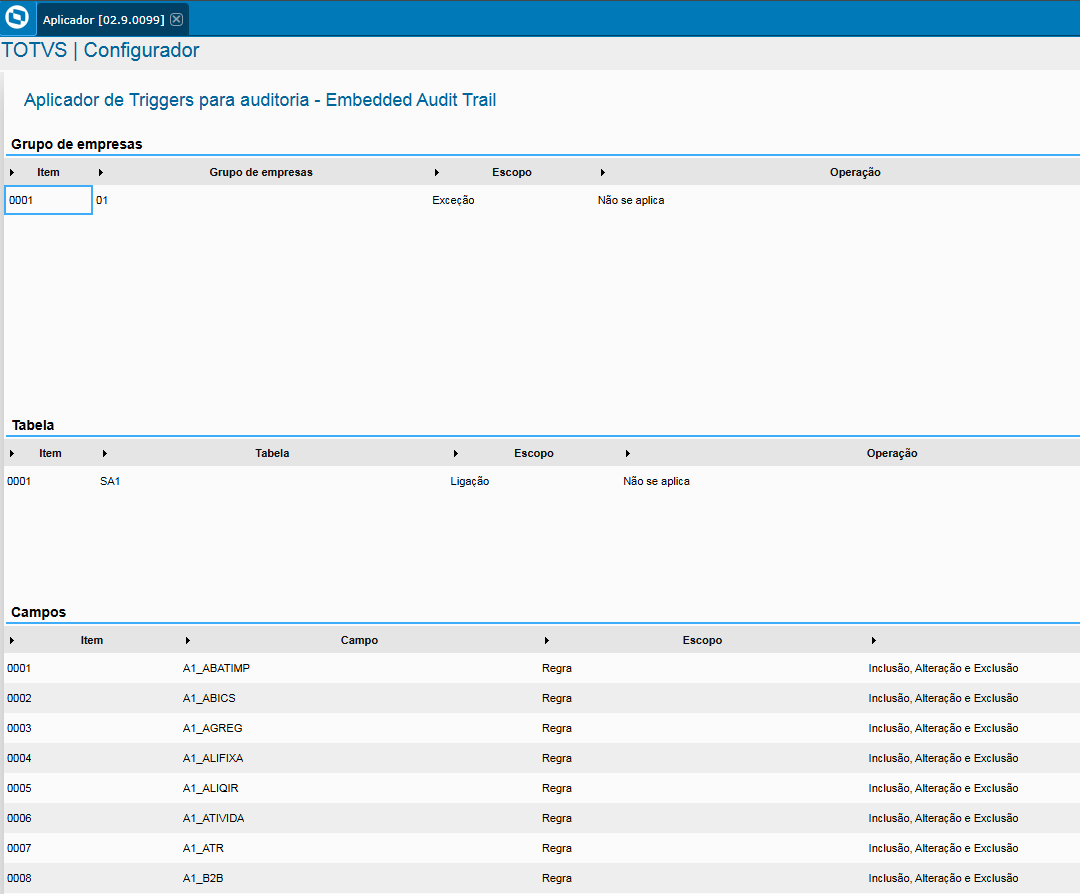Image resolution: width=1080 pixels, height=894 pixels.
Task: Select the highlighted 0001 cell in Grupo de empresas
Action: [48, 200]
